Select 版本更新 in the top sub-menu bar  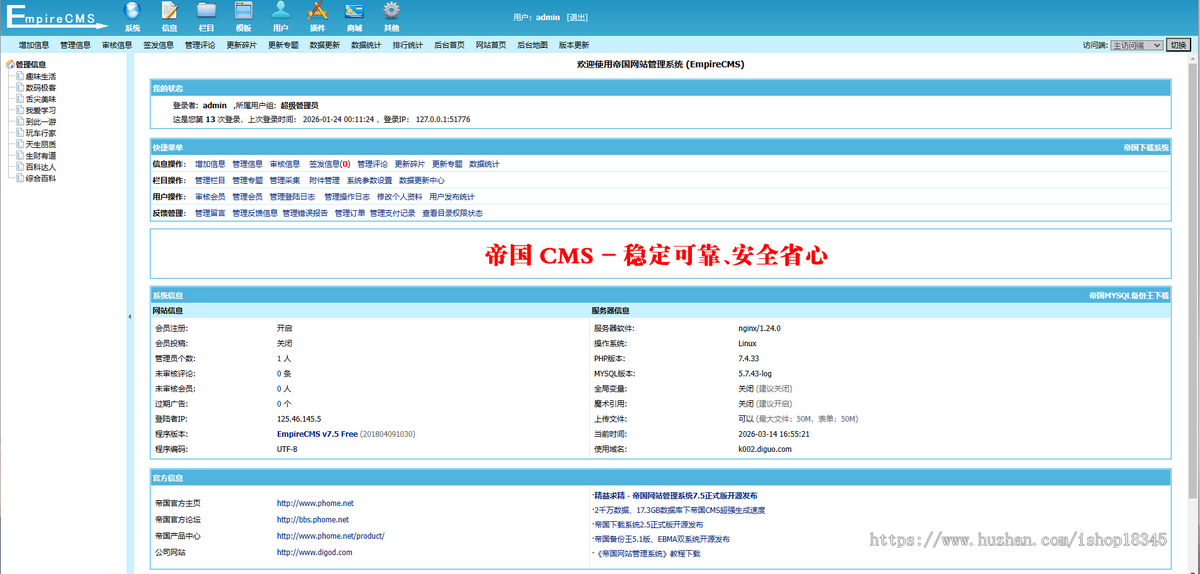[574, 45]
